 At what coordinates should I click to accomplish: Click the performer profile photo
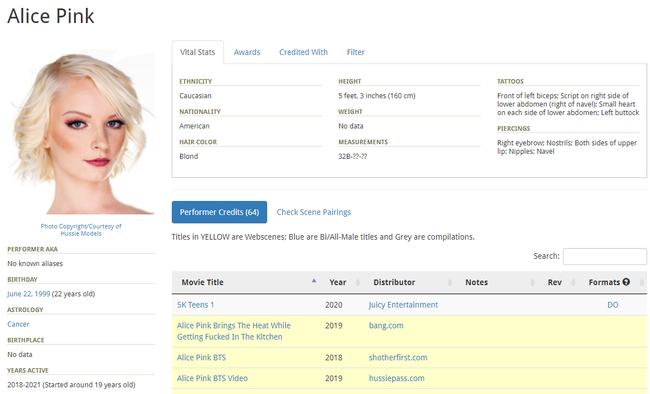pyautogui.click(x=81, y=133)
